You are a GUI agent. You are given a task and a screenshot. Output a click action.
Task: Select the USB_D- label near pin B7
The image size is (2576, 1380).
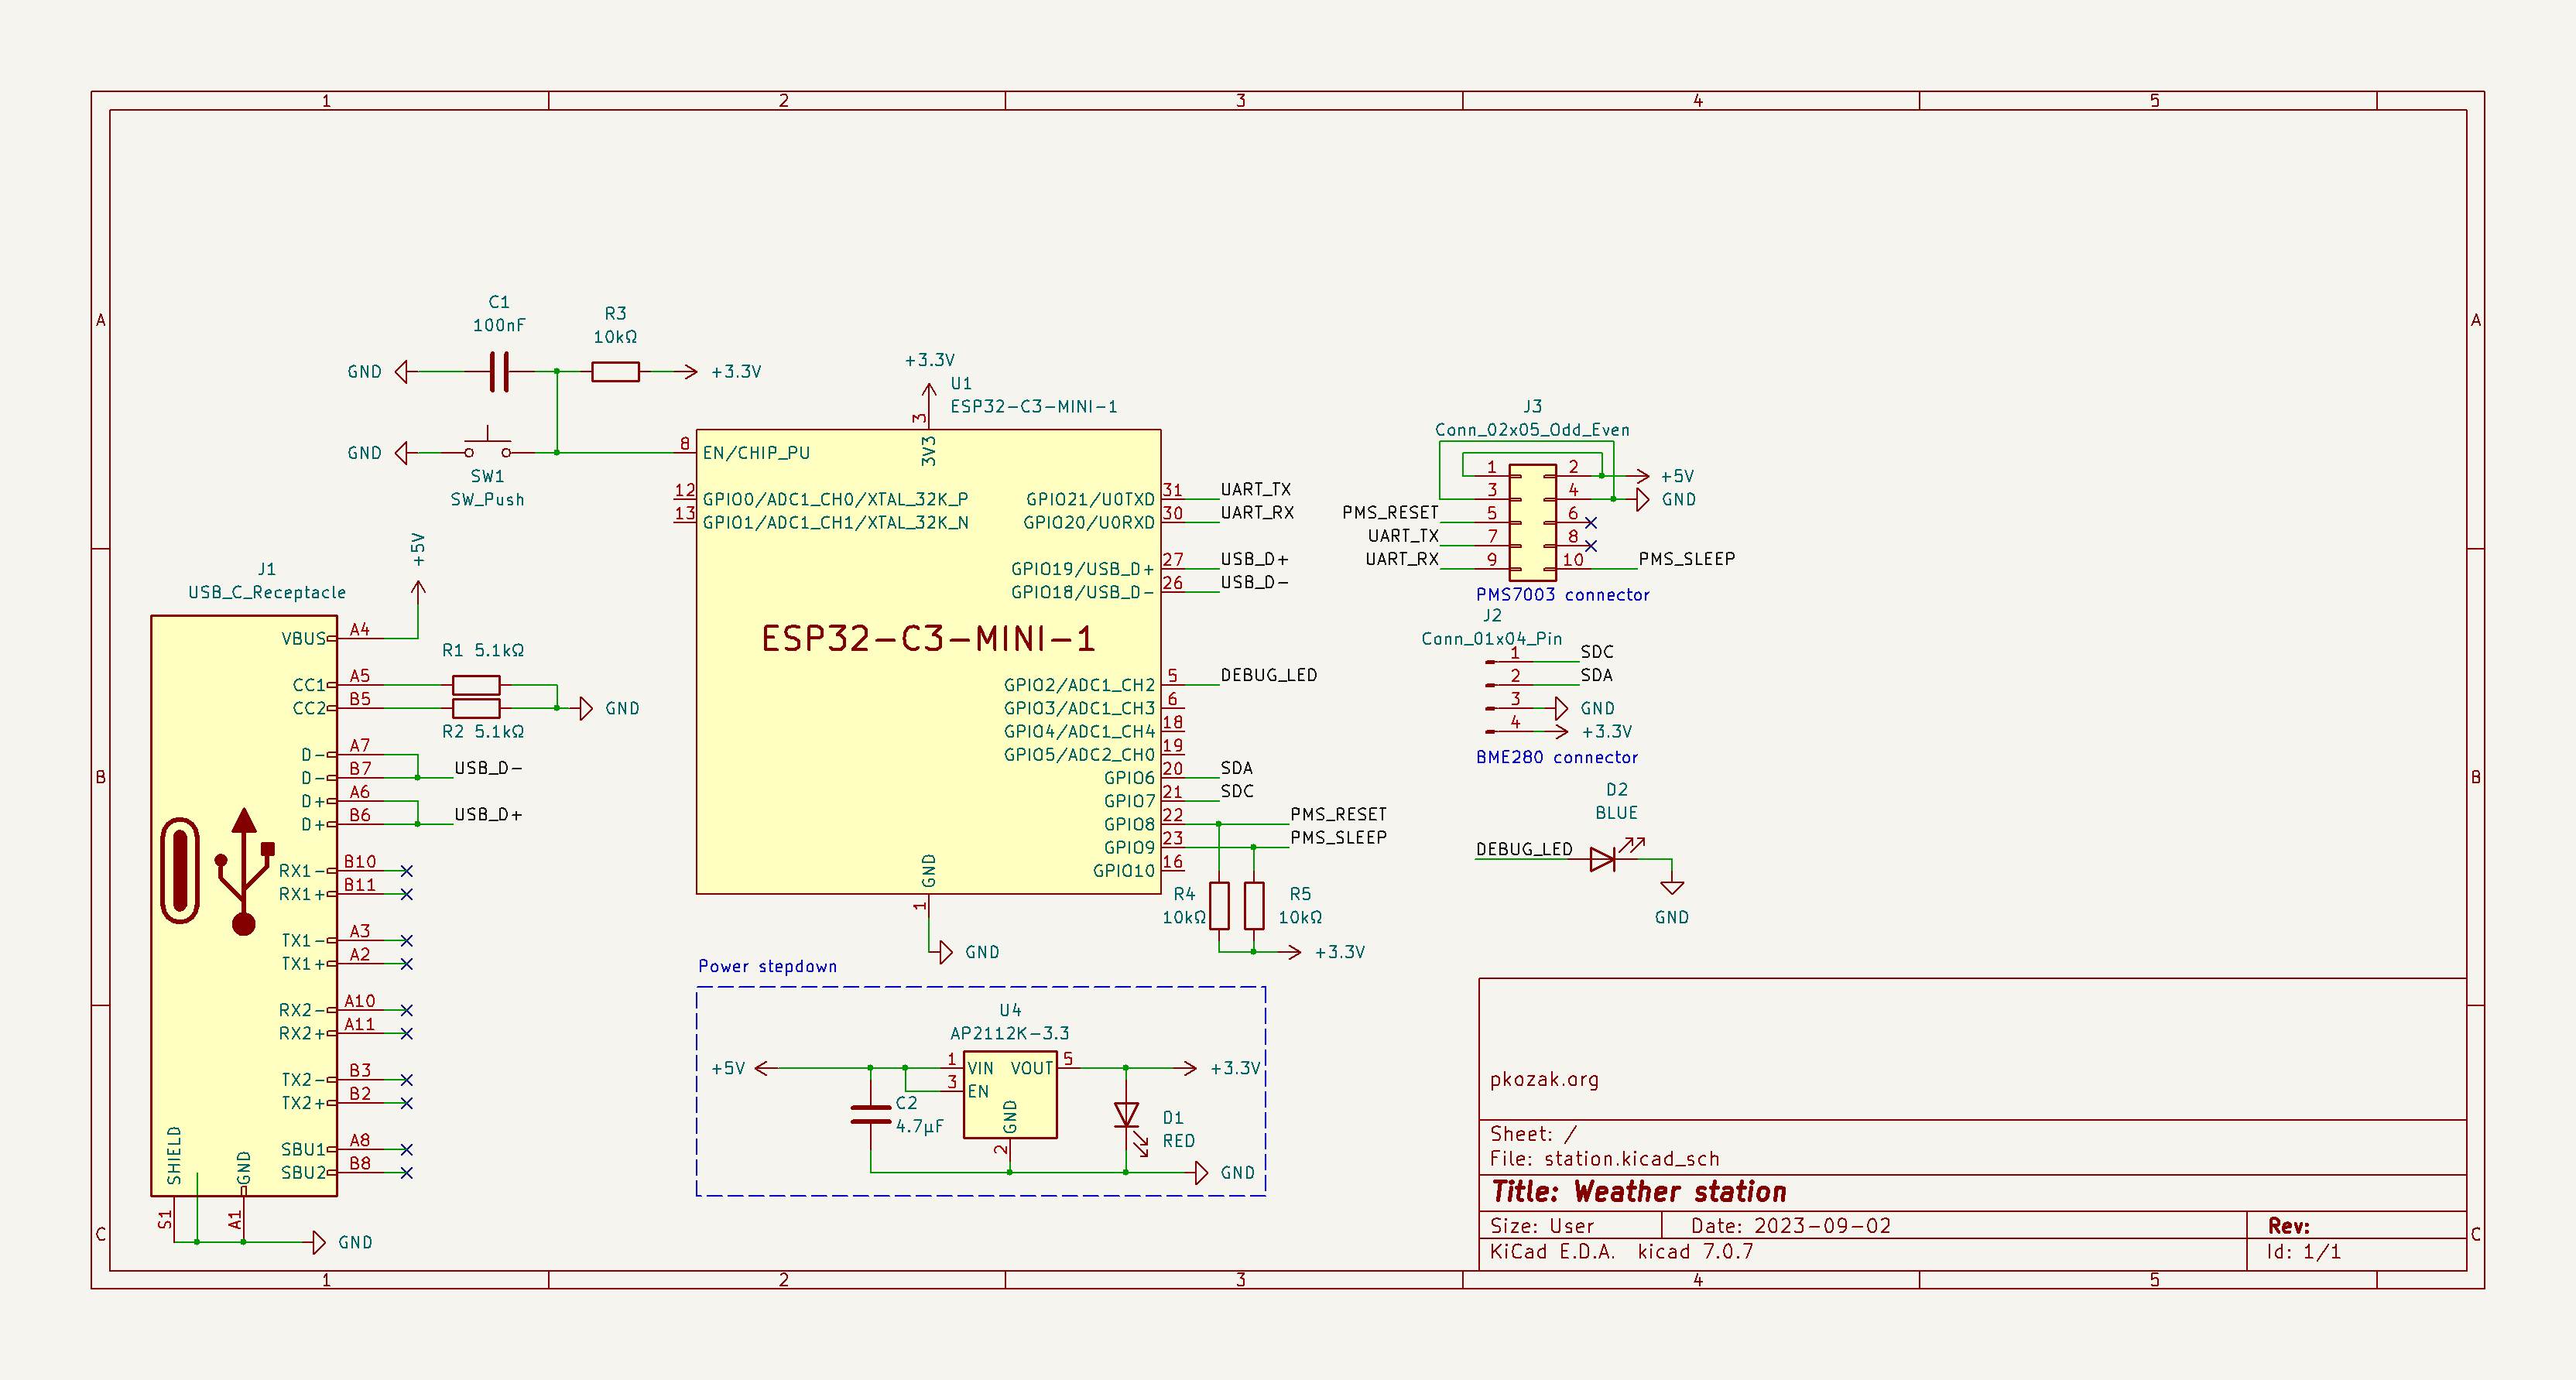[488, 768]
